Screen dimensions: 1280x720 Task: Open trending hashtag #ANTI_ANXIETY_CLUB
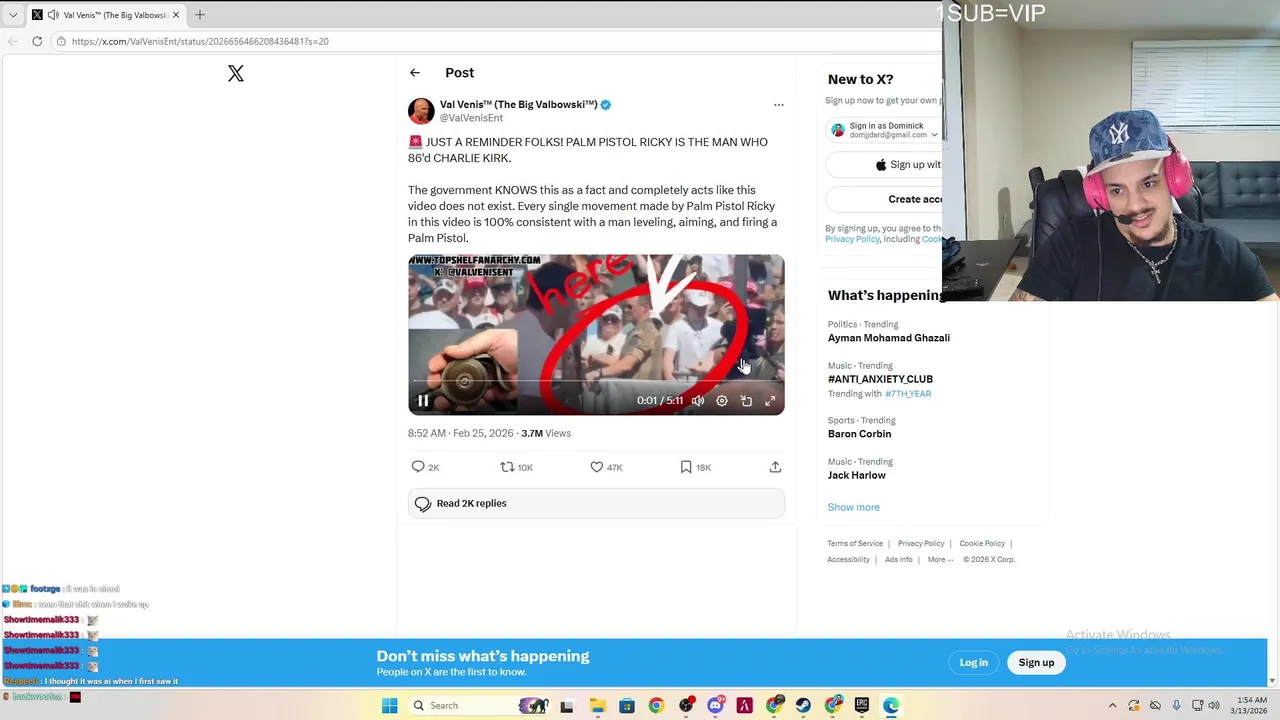tap(880, 379)
